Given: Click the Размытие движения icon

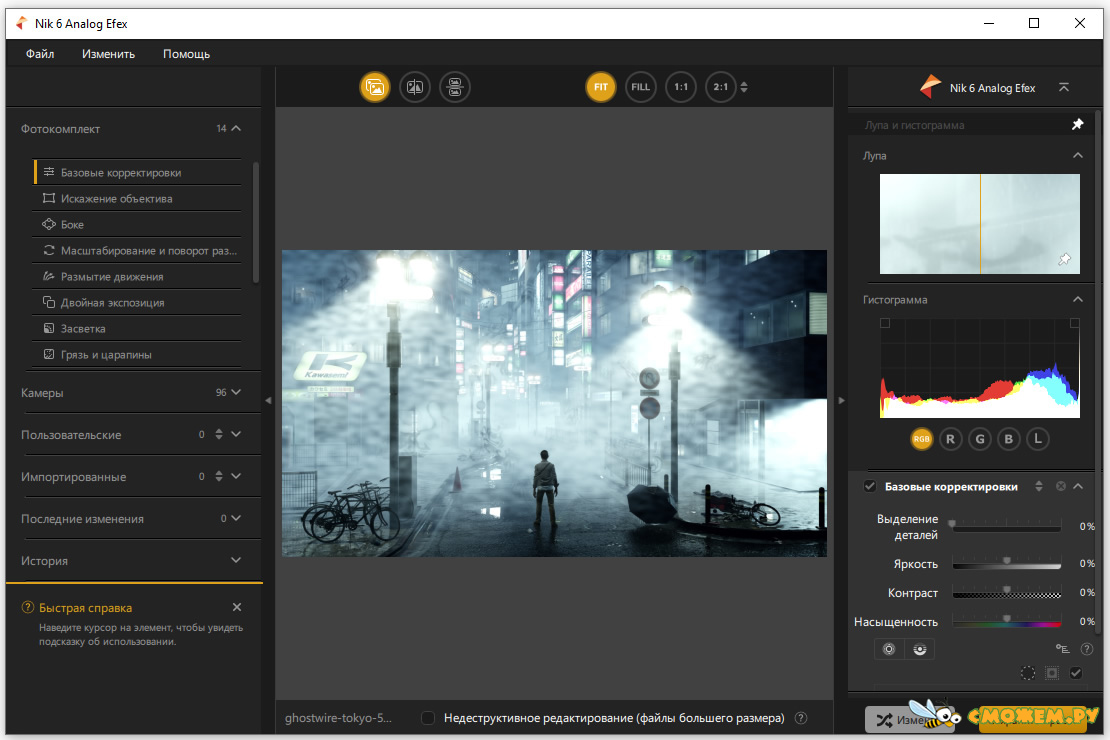Looking at the screenshot, I should [49, 276].
